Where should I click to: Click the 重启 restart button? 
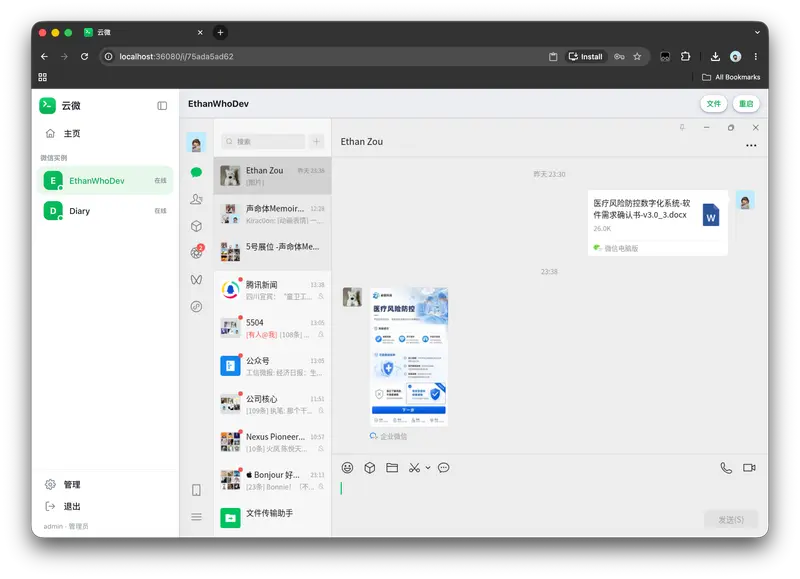pos(746,104)
